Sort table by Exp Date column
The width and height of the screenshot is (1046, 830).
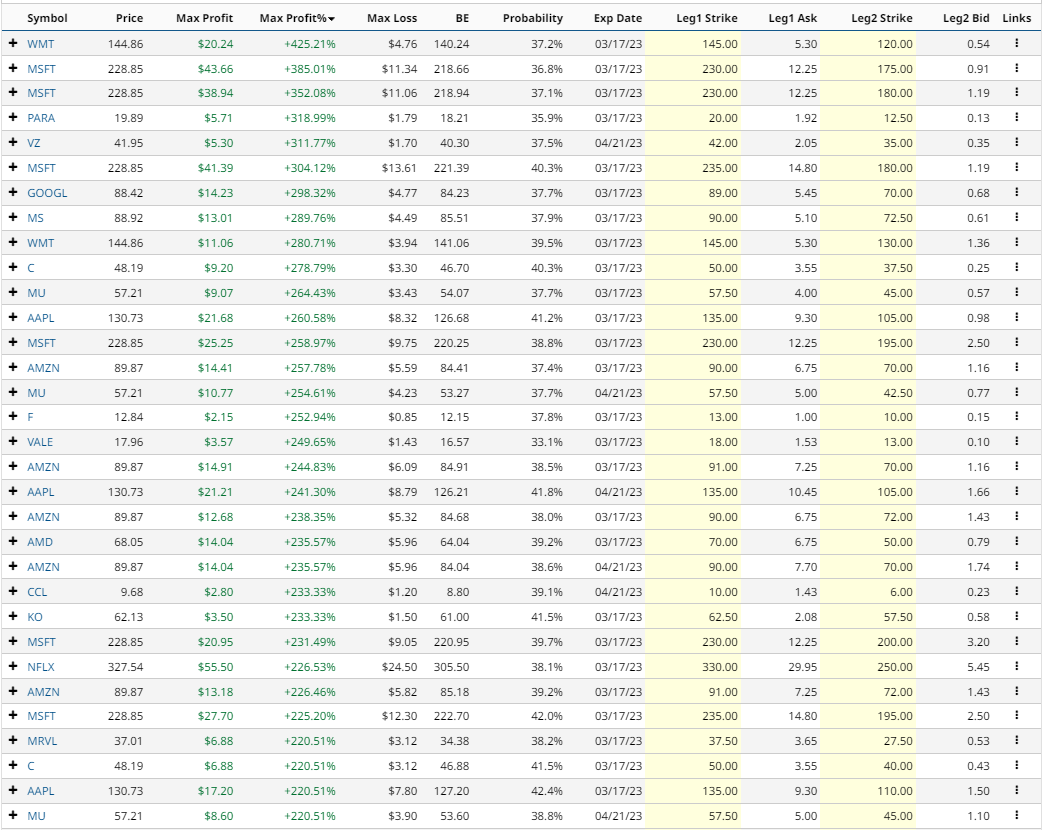[x=618, y=18]
